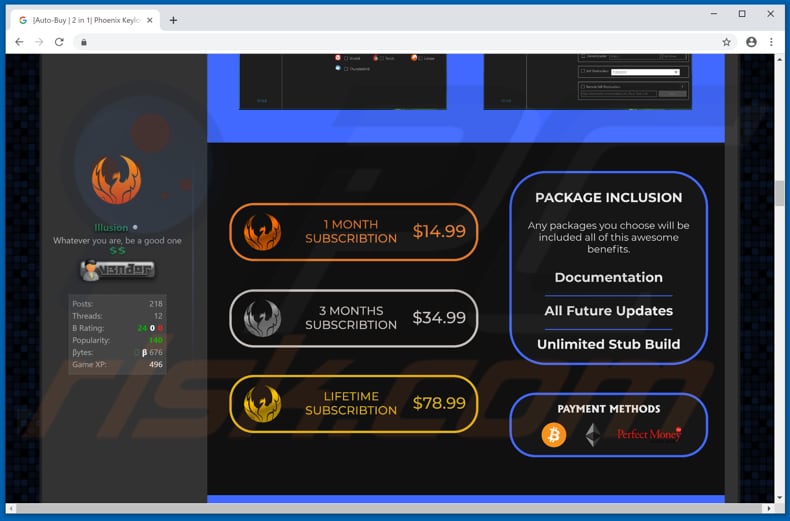Open a new tab with the plus button

173,20
